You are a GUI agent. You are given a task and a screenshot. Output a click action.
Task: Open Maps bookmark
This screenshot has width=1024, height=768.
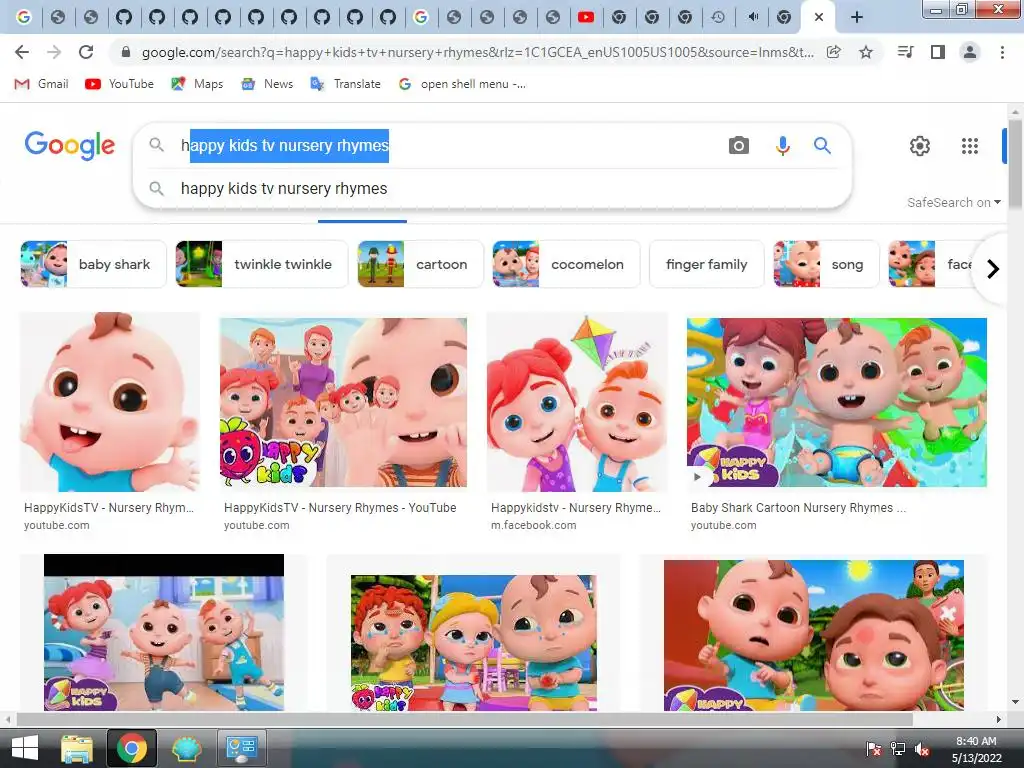[x=197, y=84]
